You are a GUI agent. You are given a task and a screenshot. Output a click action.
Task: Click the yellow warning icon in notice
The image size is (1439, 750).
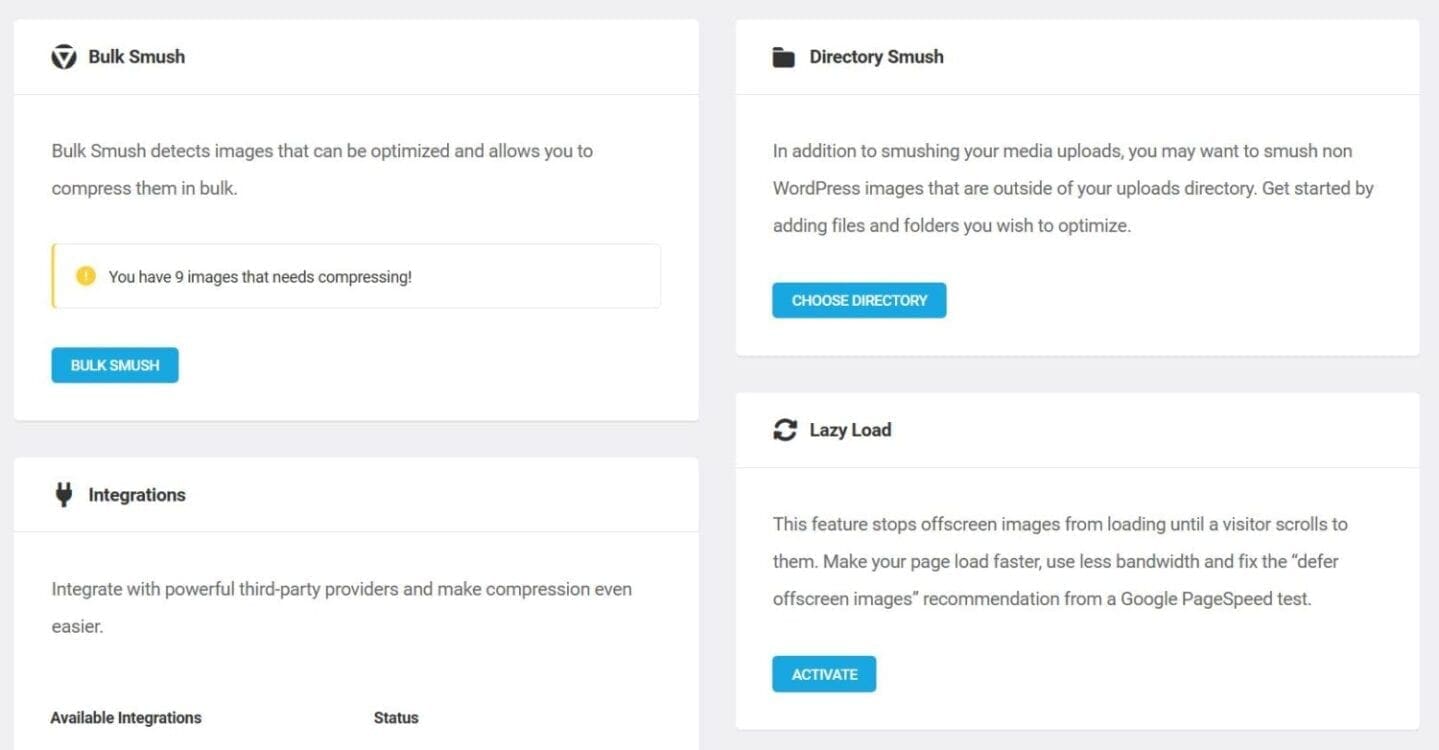pos(86,276)
